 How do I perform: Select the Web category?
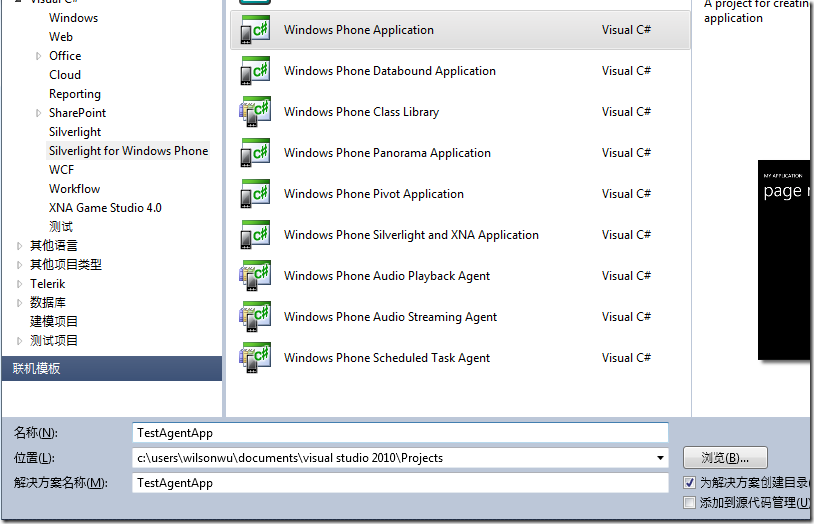point(61,37)
